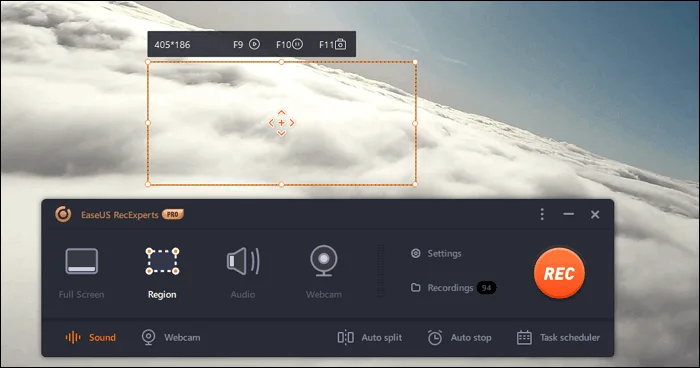Open the three-dot more options menu
700x368 pixels.
pyautogui.click(x=542, y=214)
